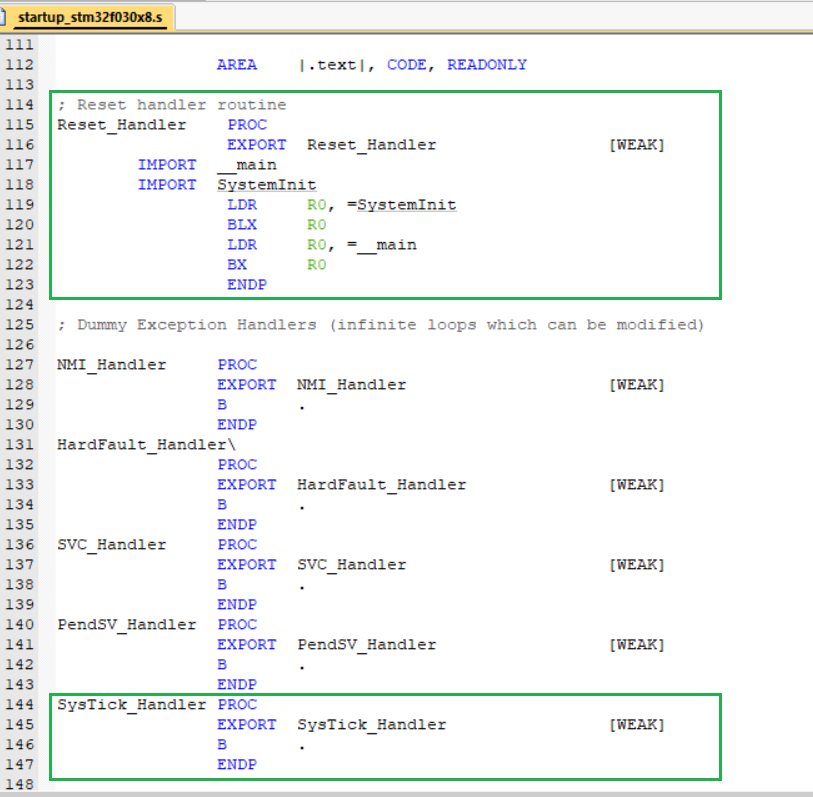Click the B instruction on line 146
The height and width of the screenshot is (797, 813).
coord(222,745)
